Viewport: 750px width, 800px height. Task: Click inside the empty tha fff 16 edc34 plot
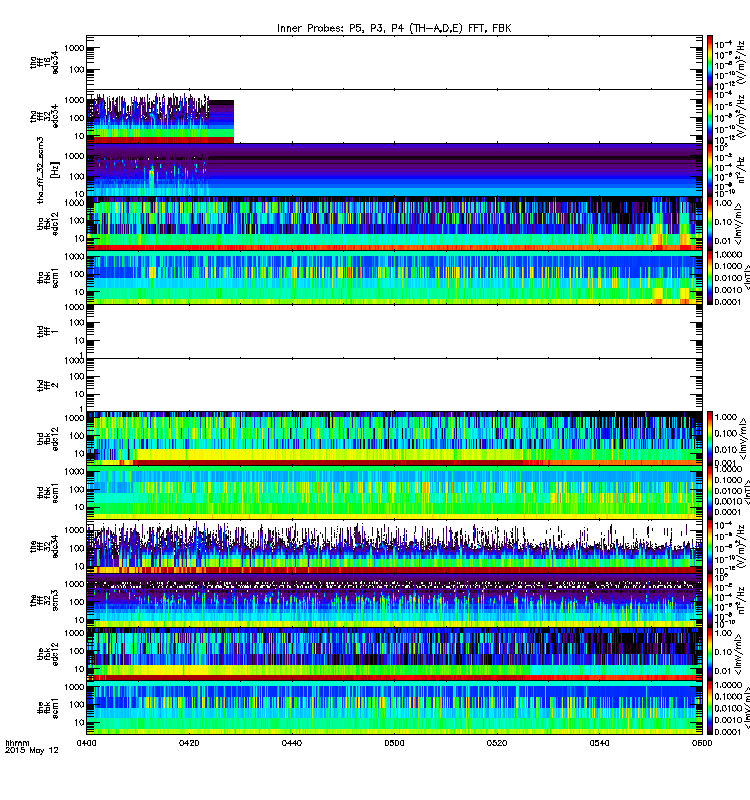coord(394,62)
